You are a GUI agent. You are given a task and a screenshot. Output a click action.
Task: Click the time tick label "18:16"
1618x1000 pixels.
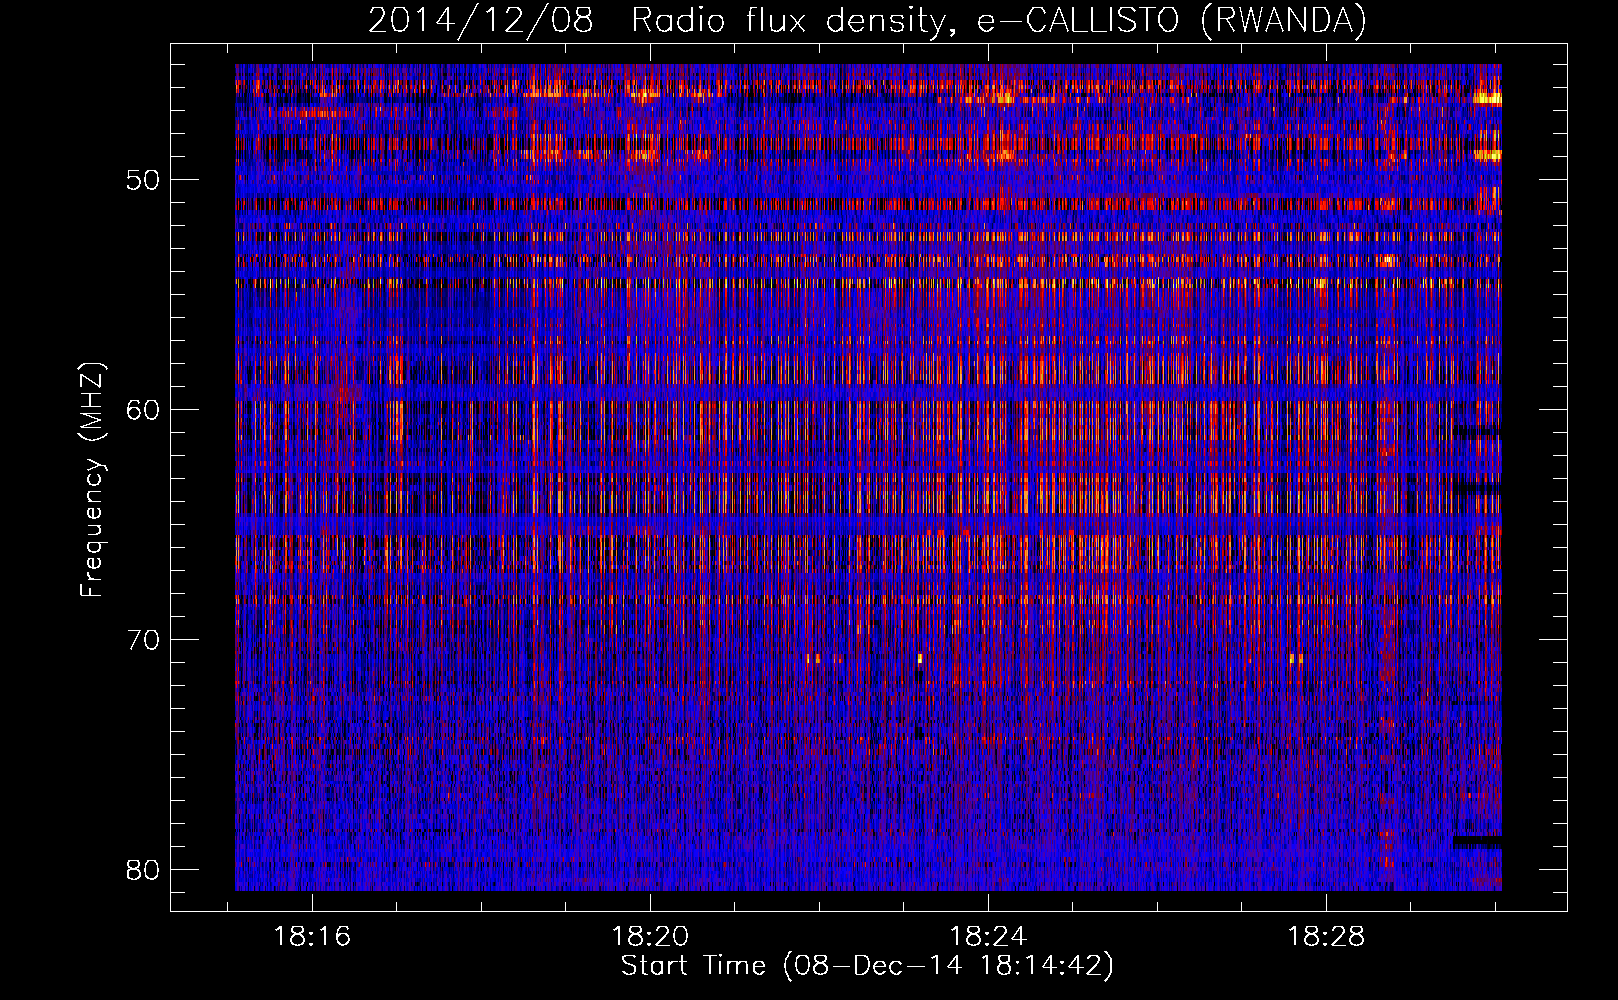pos(313,937)
